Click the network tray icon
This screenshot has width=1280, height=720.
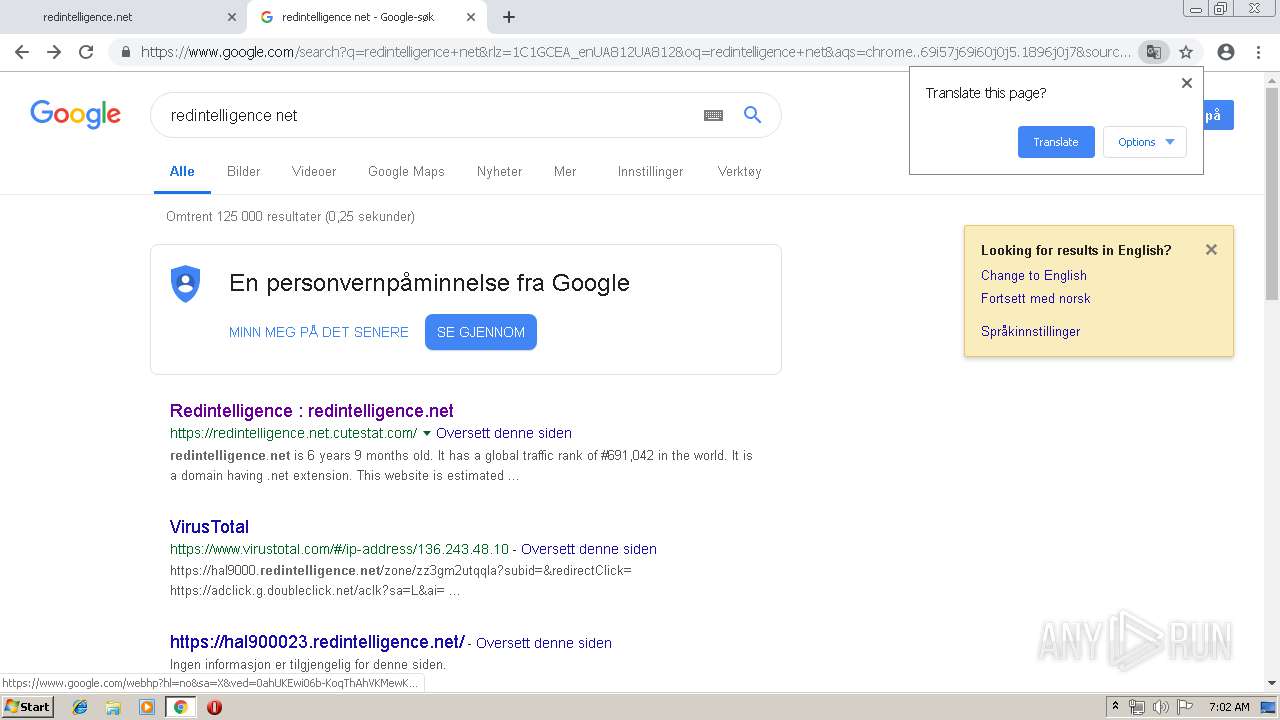coord(1137,707)
